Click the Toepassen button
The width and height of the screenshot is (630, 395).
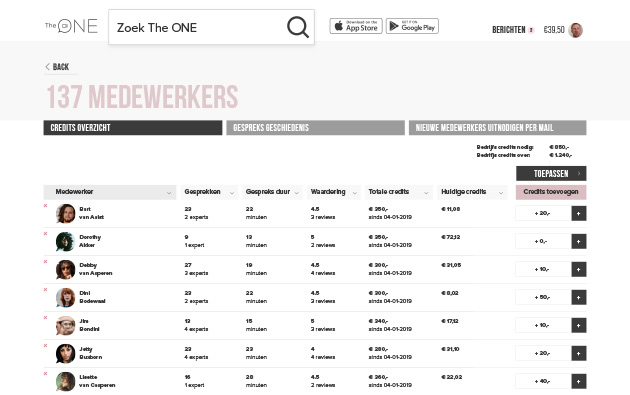point(551,174)
